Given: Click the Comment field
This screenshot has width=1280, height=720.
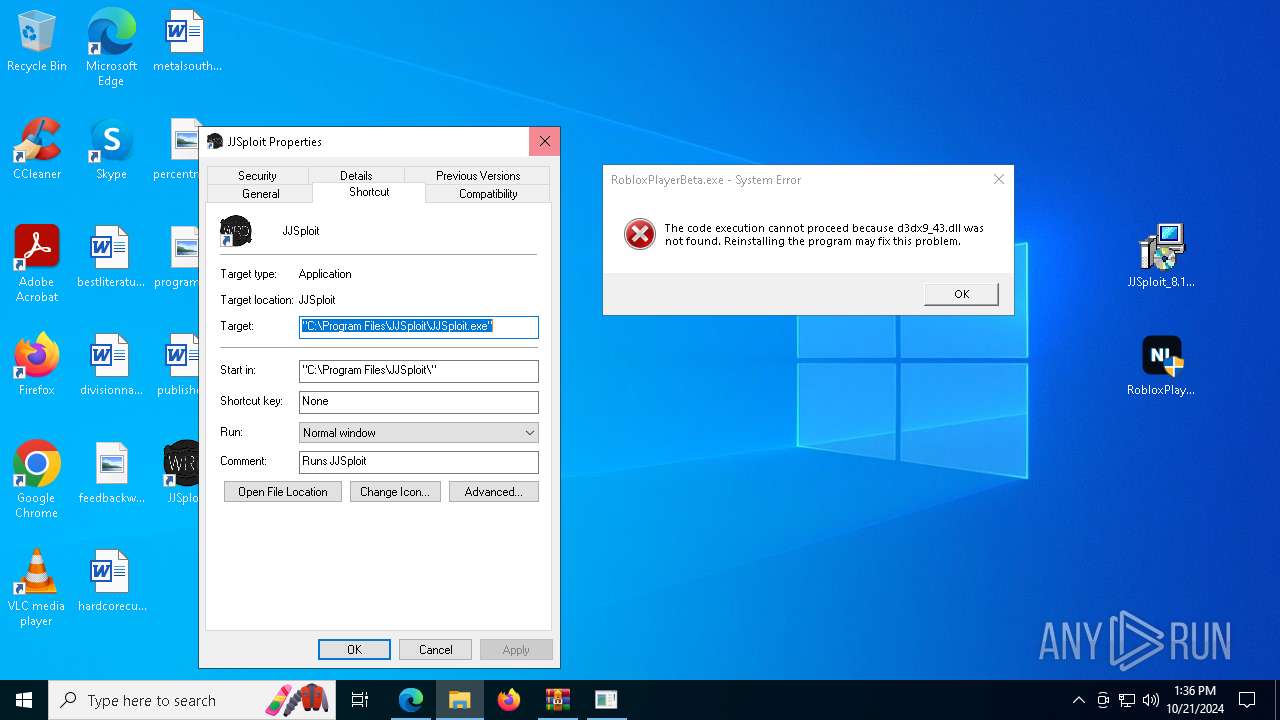Looking at the screenshot, I should pyautogui.click(x=419, y=462).
